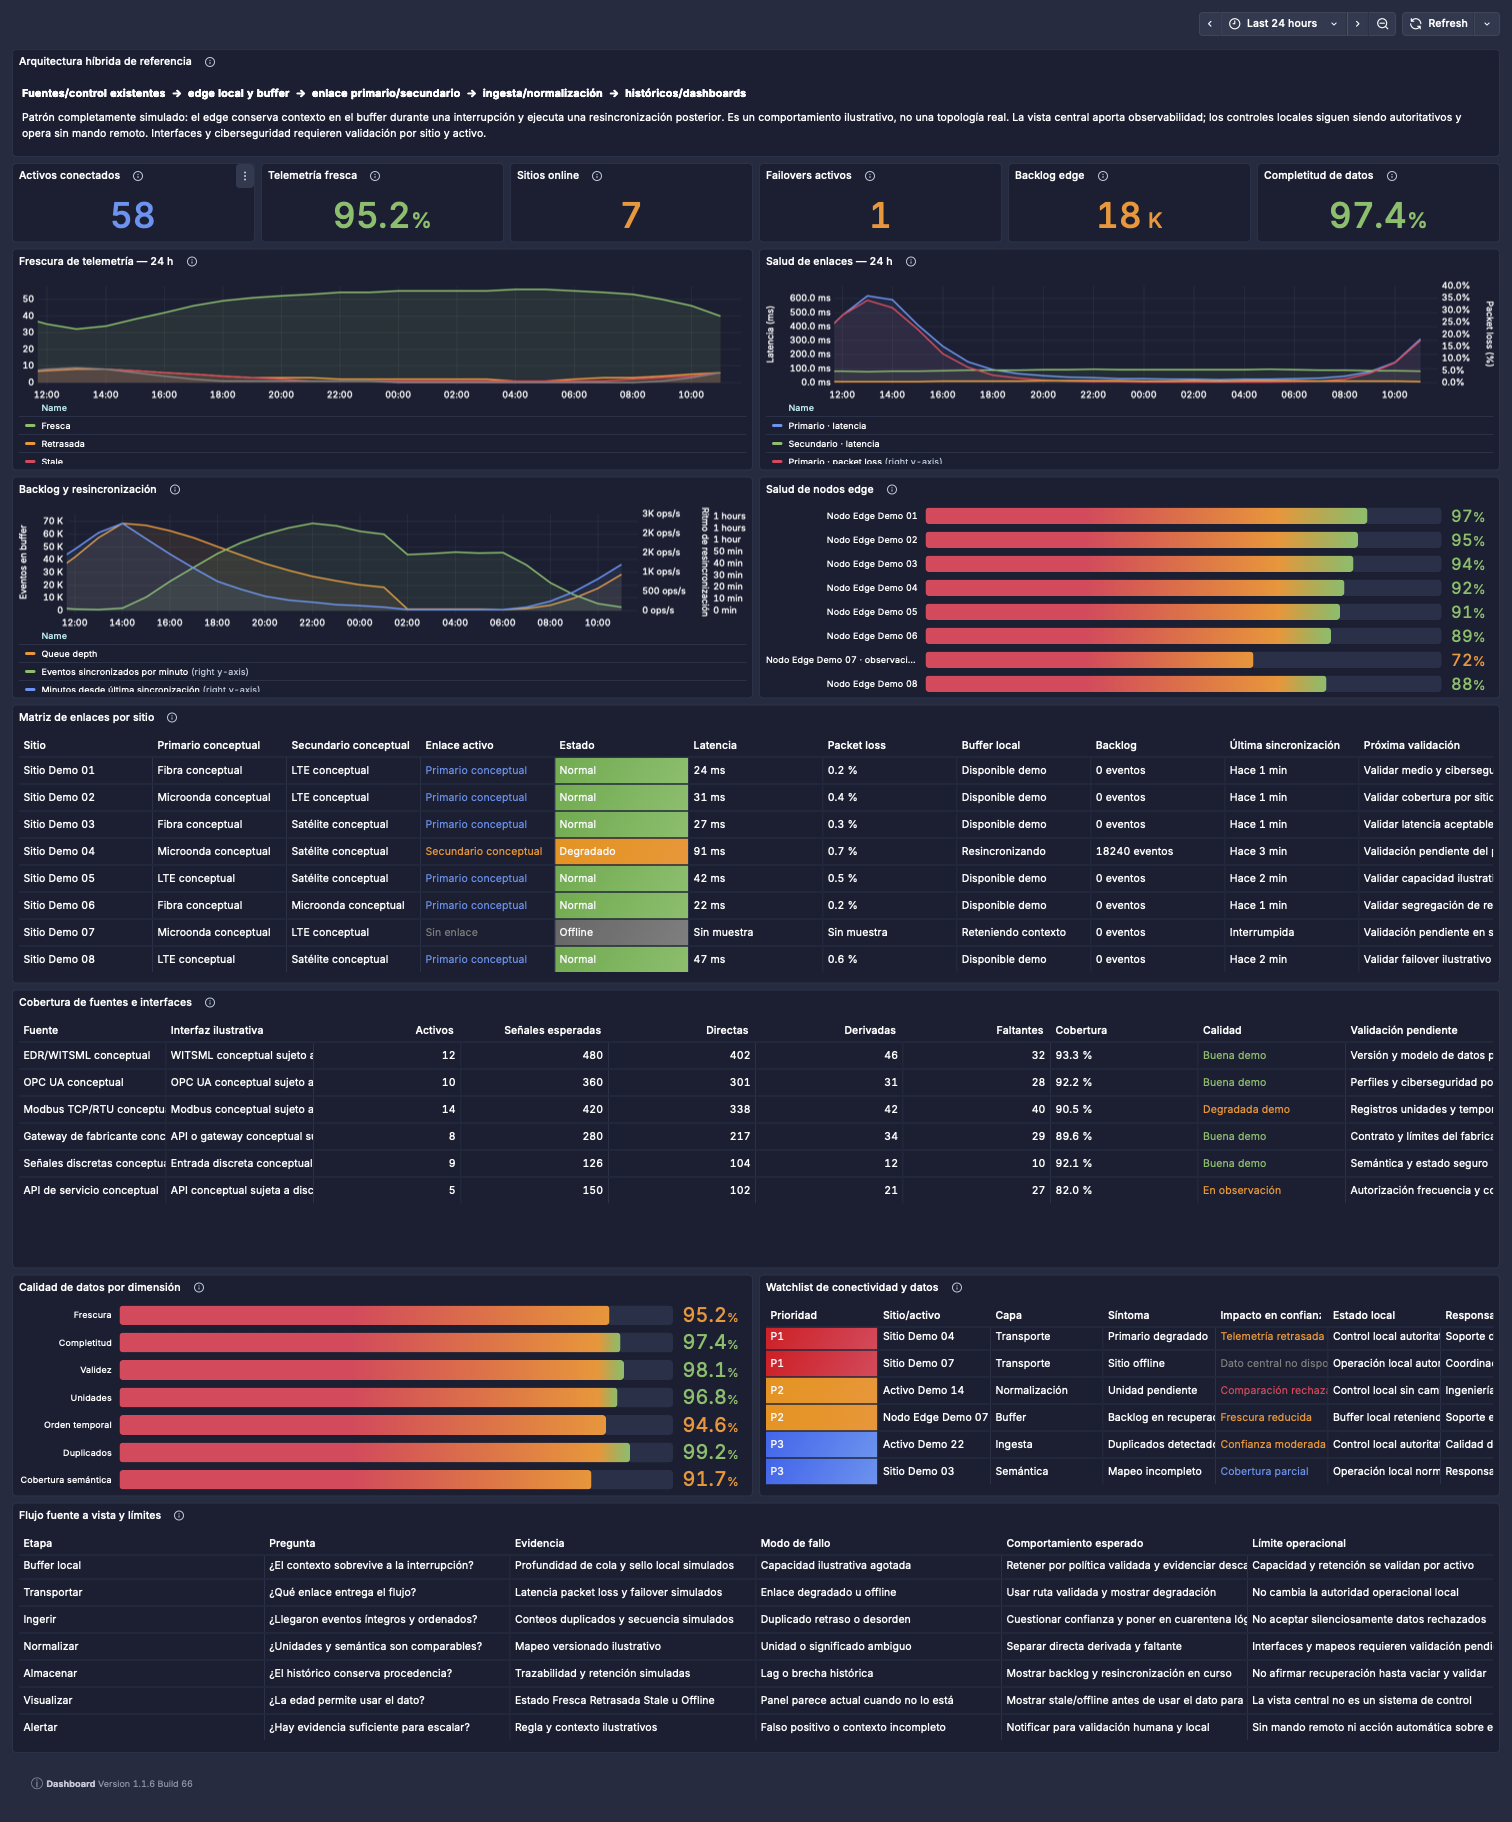Screen dimensions: 1512x1822
Task: Select the '18240 eventos' backlog cell
Action: pyautogui.click(x=1134, y=852)
